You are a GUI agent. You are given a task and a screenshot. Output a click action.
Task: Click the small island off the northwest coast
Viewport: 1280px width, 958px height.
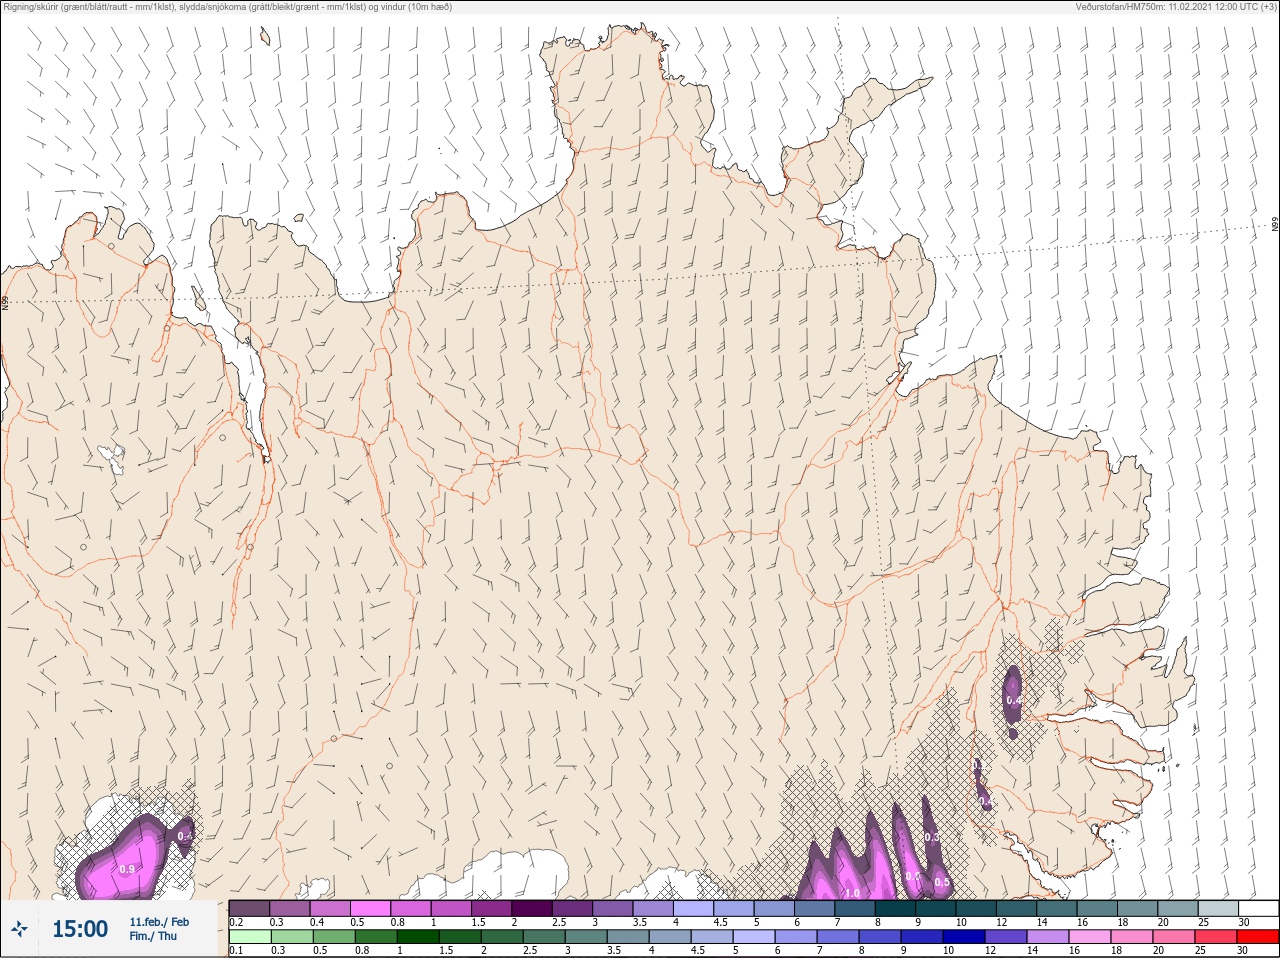(265, 36)
